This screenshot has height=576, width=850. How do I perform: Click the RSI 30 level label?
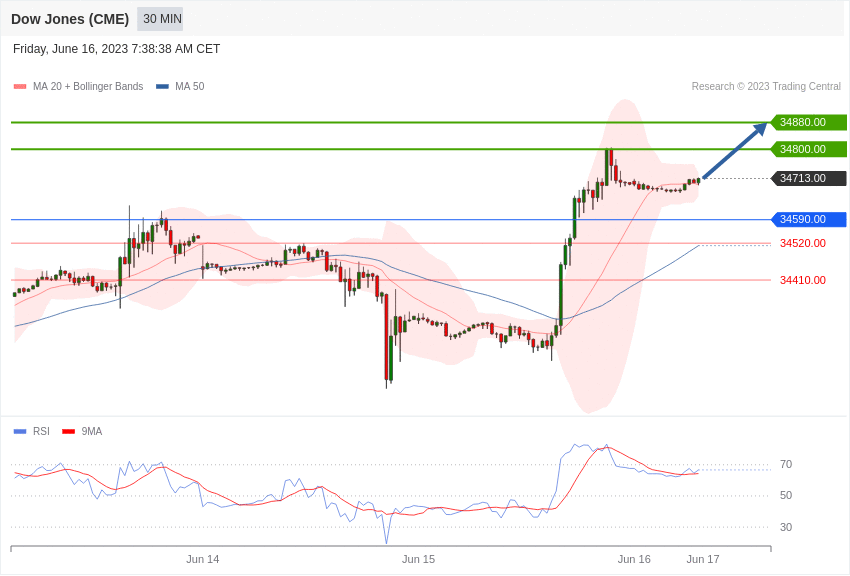point(786,527)
